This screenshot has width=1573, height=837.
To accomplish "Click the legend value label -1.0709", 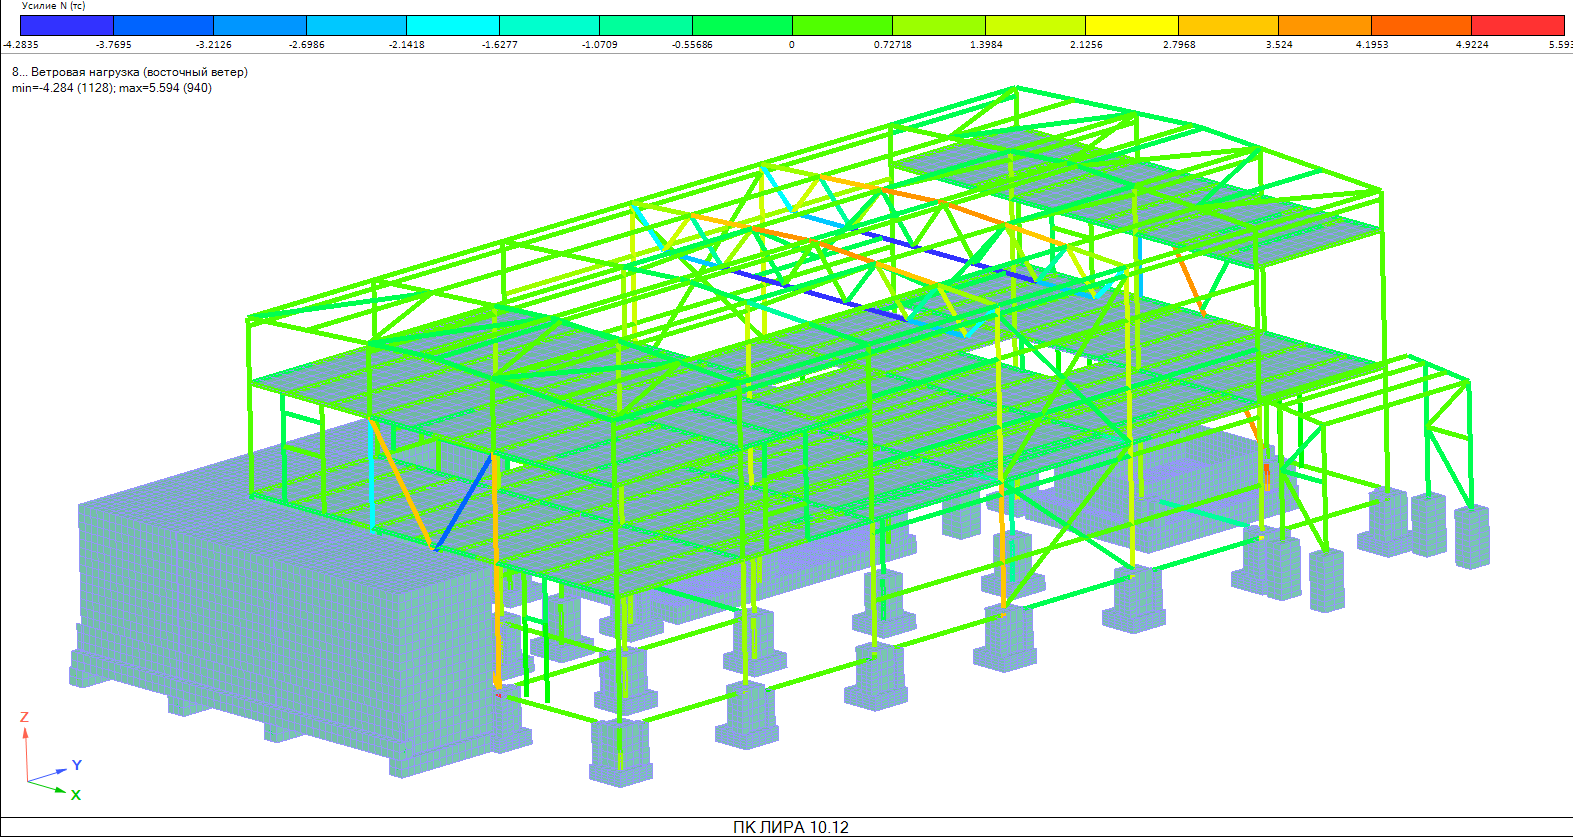I will point(599,45).
